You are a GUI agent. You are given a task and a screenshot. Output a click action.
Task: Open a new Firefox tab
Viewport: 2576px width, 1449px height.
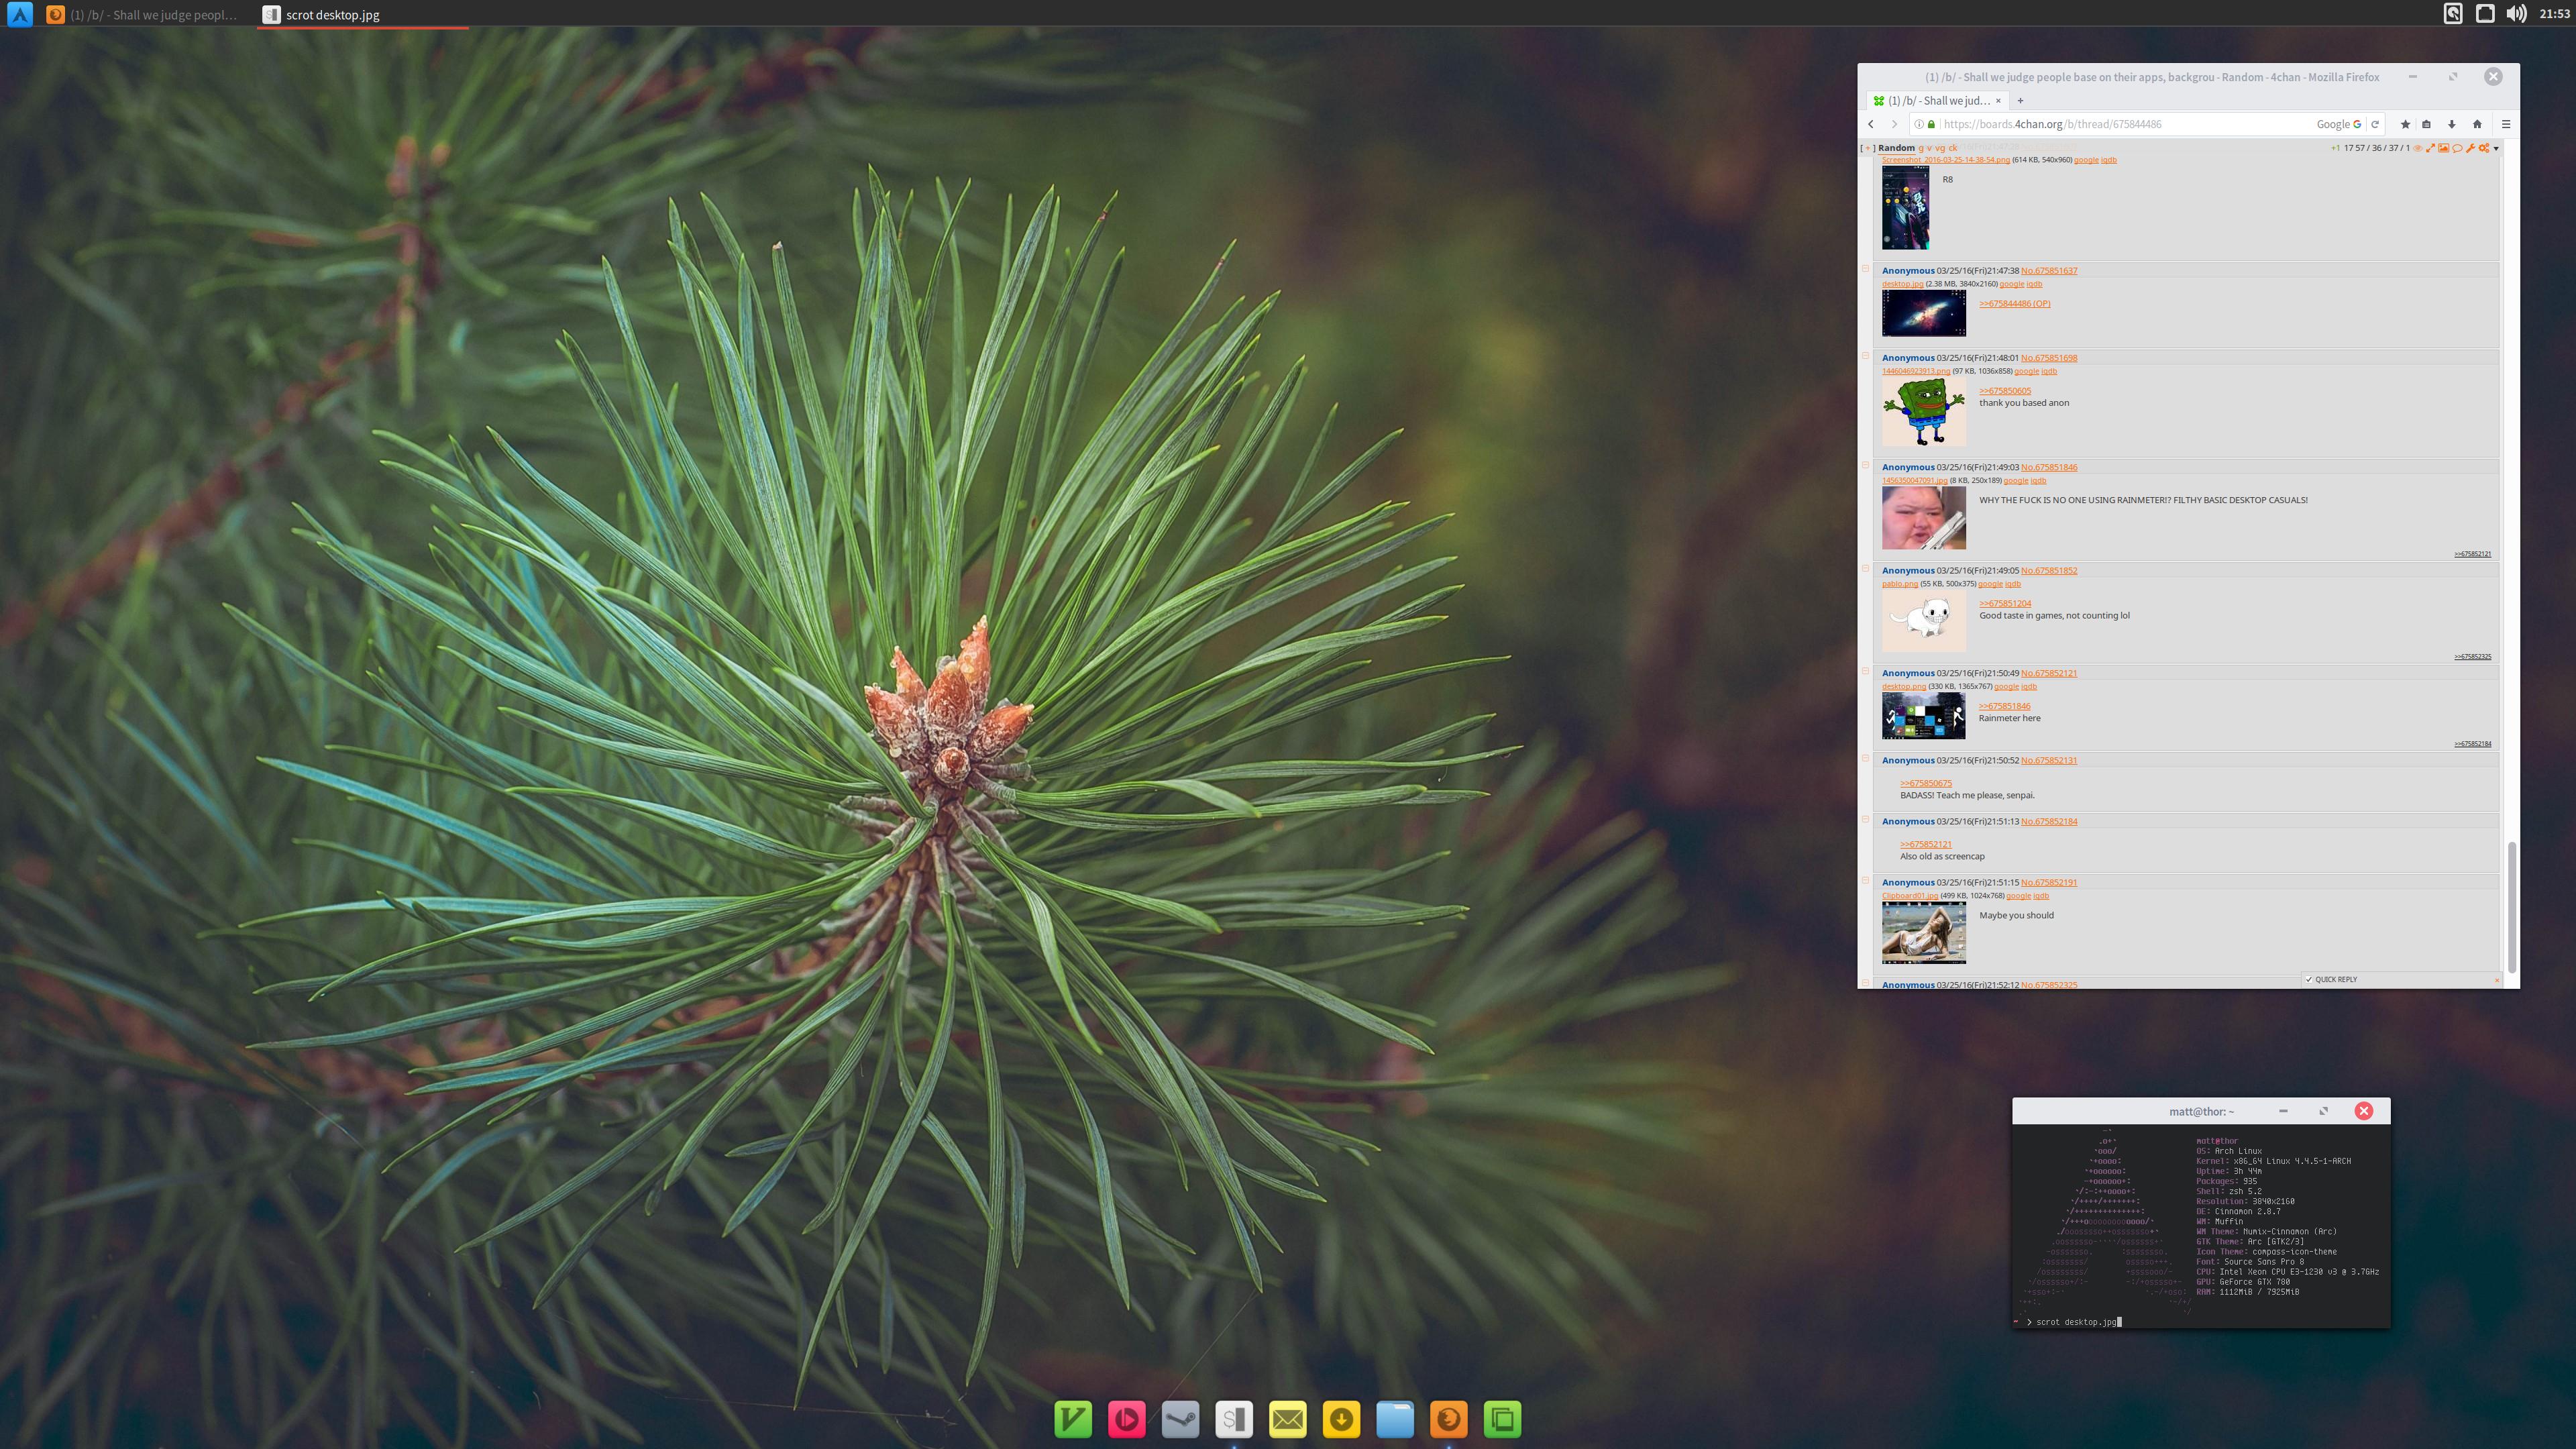click(2020, 100)
